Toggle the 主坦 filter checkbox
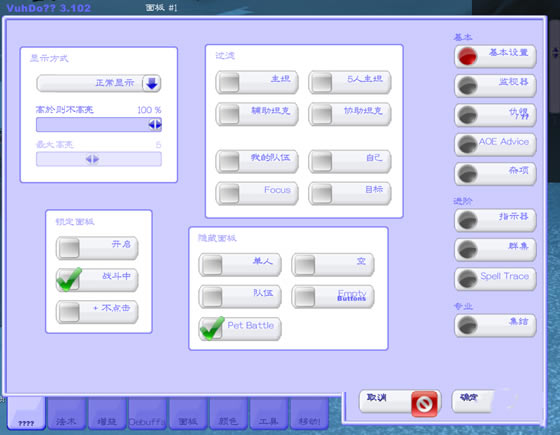The image size is (560, 435). tap(229, 82)
